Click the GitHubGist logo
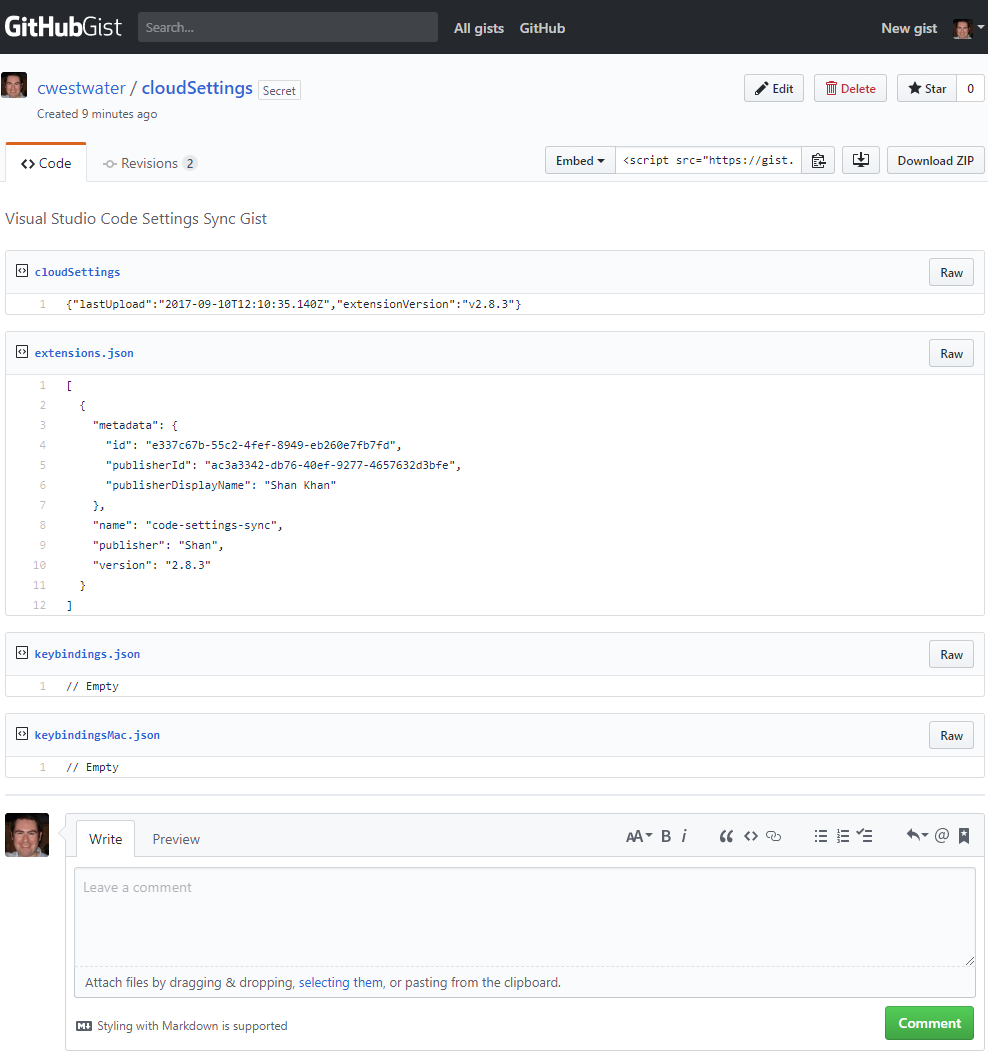Screen dimensions: 988x1053 [x=63, y=27]
